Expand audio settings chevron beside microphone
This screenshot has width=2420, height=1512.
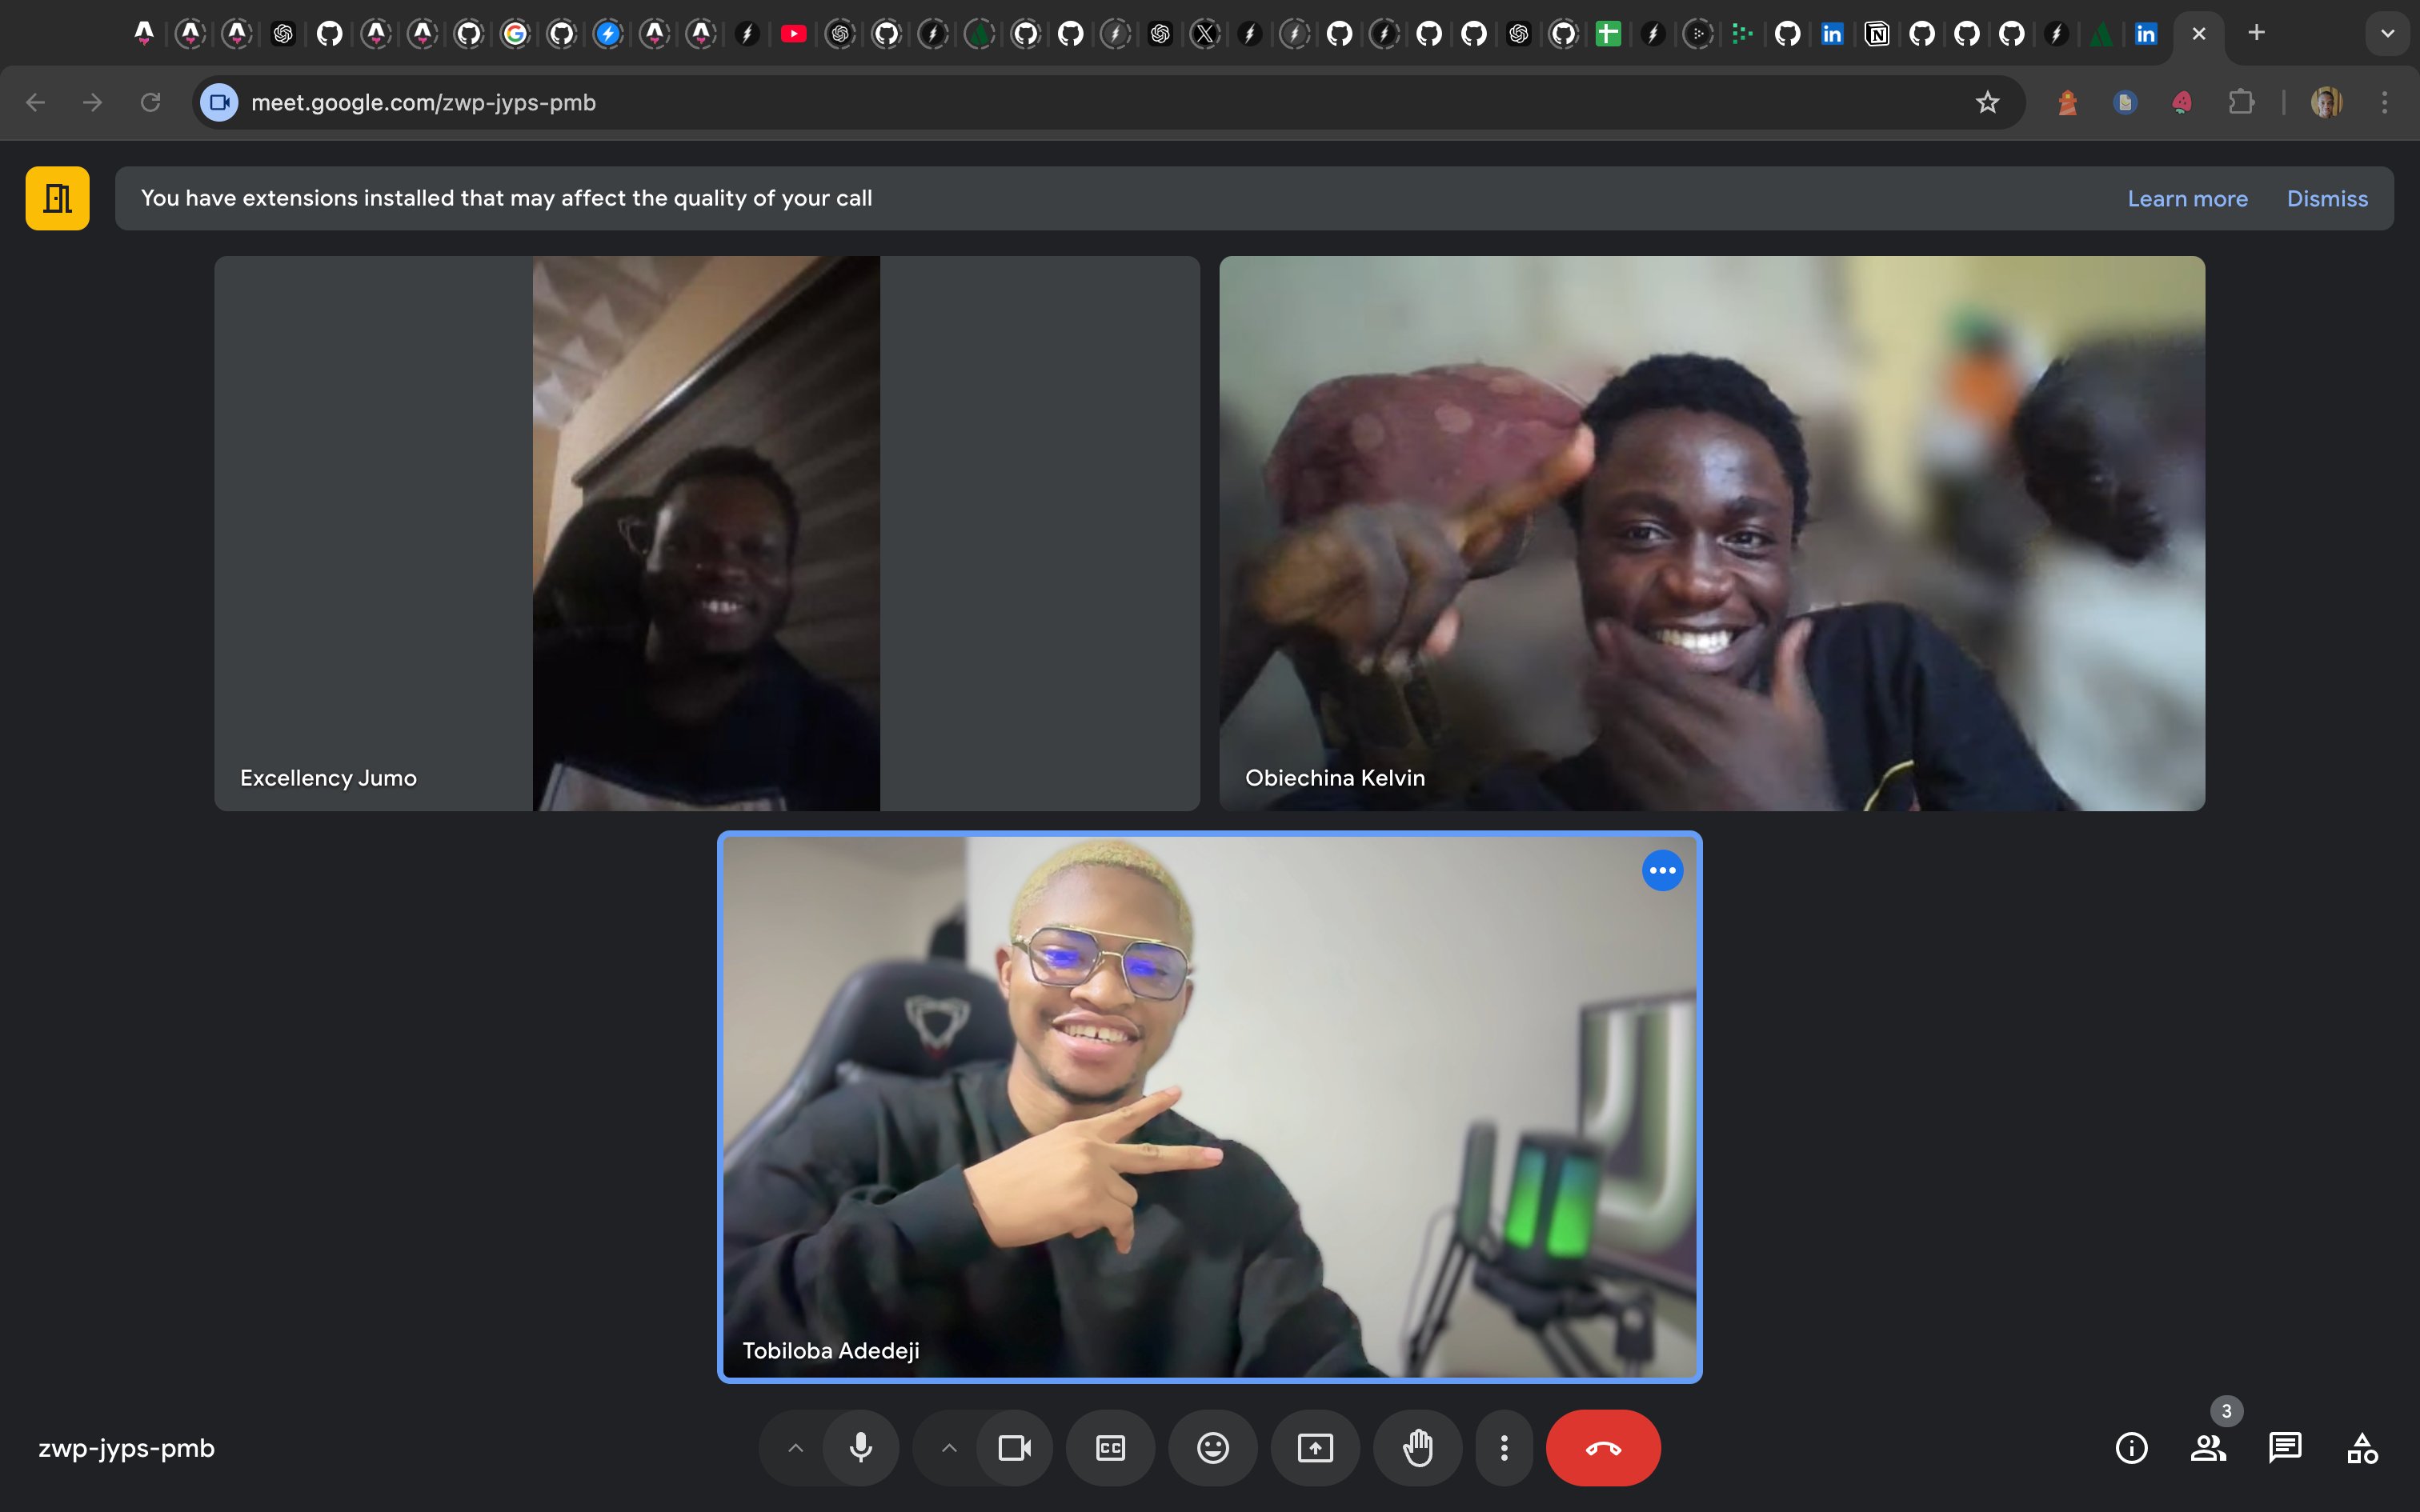point(795,1447)
